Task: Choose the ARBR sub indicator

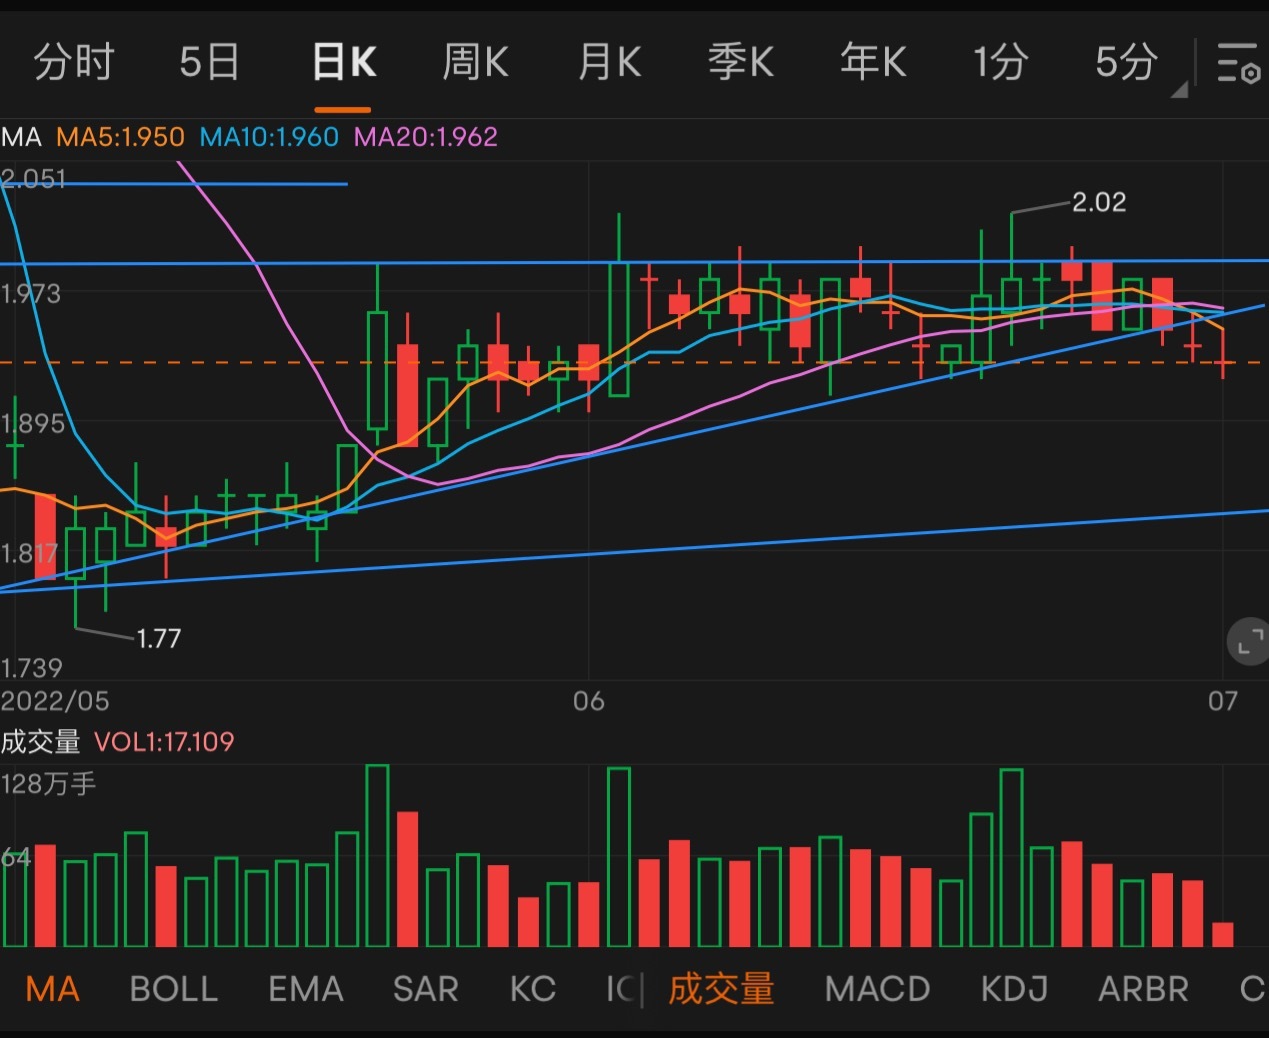Action: [x=1143, y=989]
